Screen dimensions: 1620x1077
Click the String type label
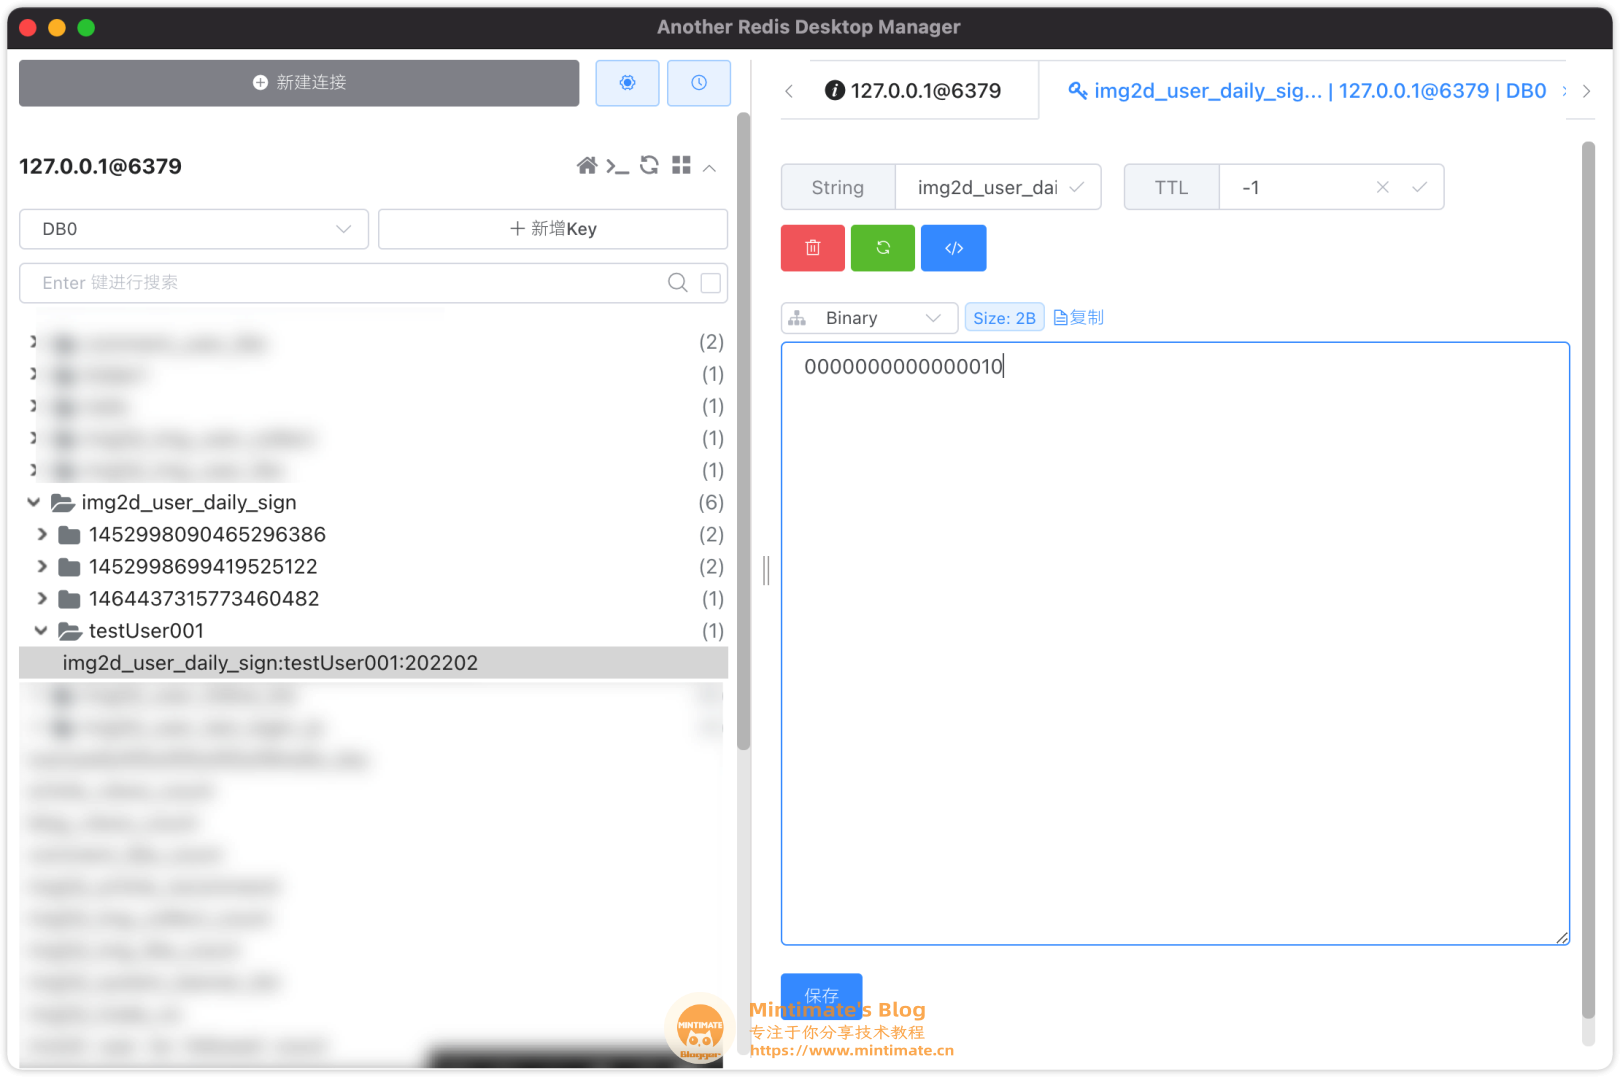(x=838, y=187)
